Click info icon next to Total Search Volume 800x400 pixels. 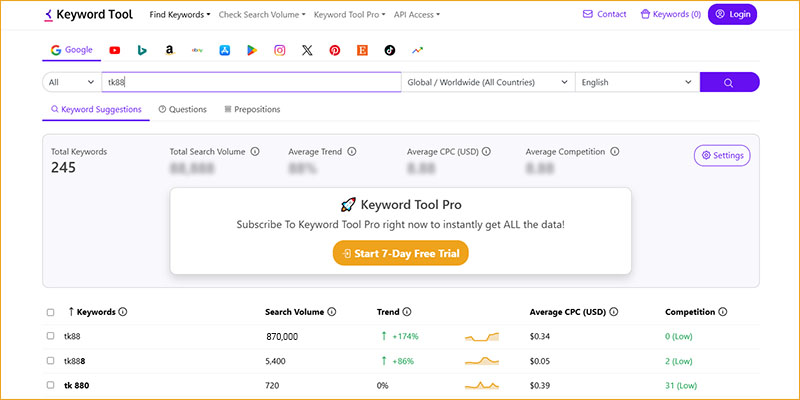(255, 152)
